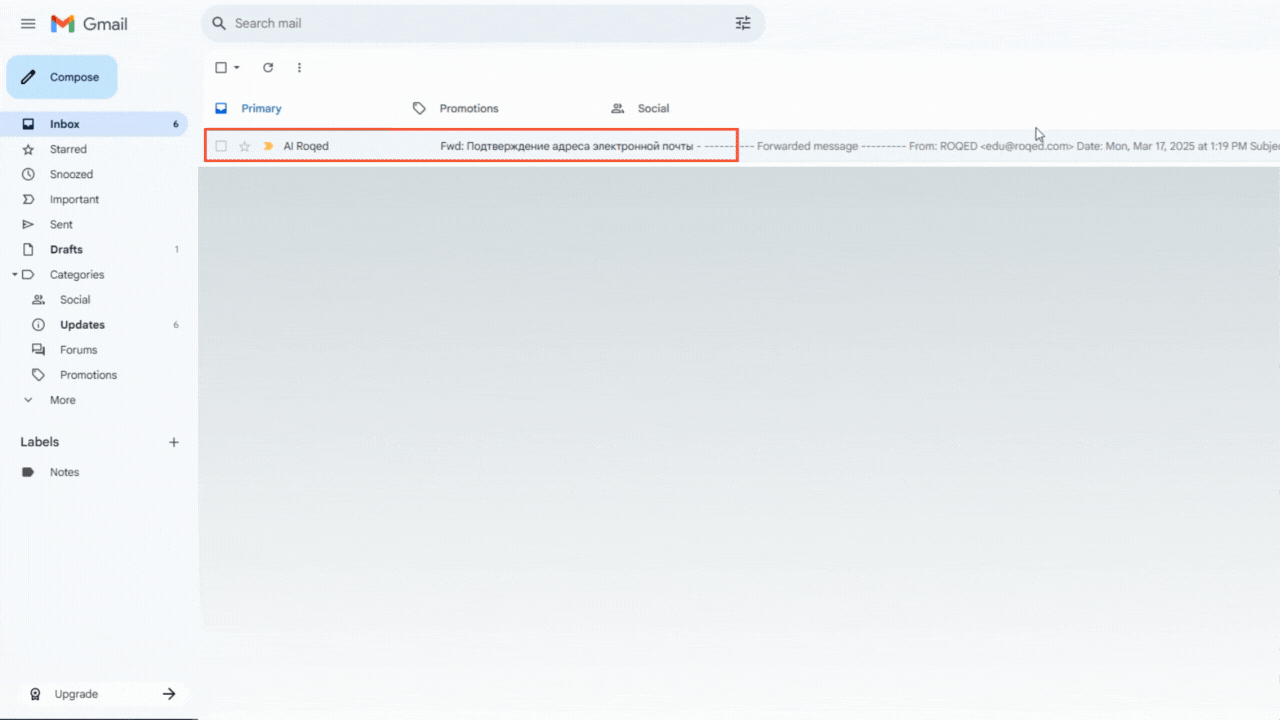1280x720 pixels.
Task: Star the Al Roqed email
Action: (244, 146)
